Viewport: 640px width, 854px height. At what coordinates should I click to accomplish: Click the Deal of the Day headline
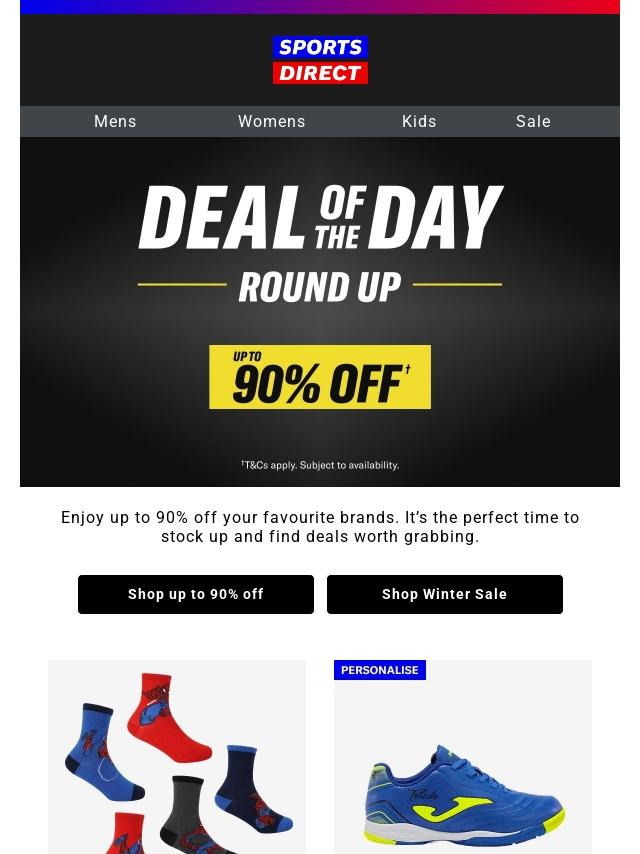click(x=320, y=216)
